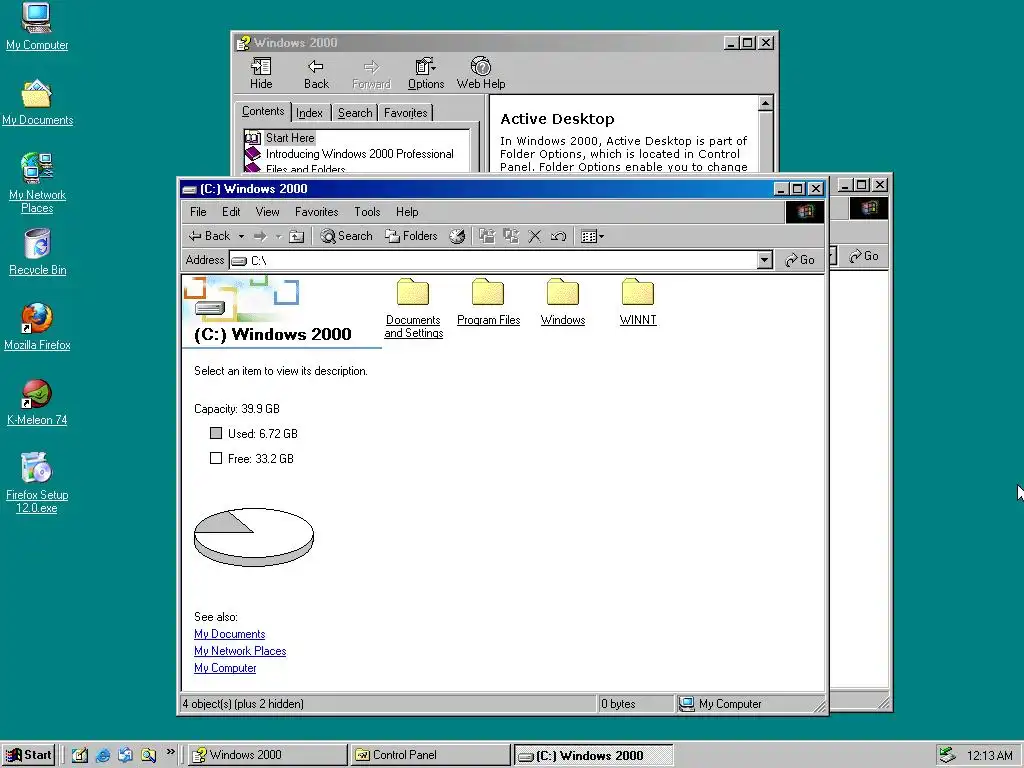Open the Tools menu
Screen dimensions: 1024x768
[367, 212]
